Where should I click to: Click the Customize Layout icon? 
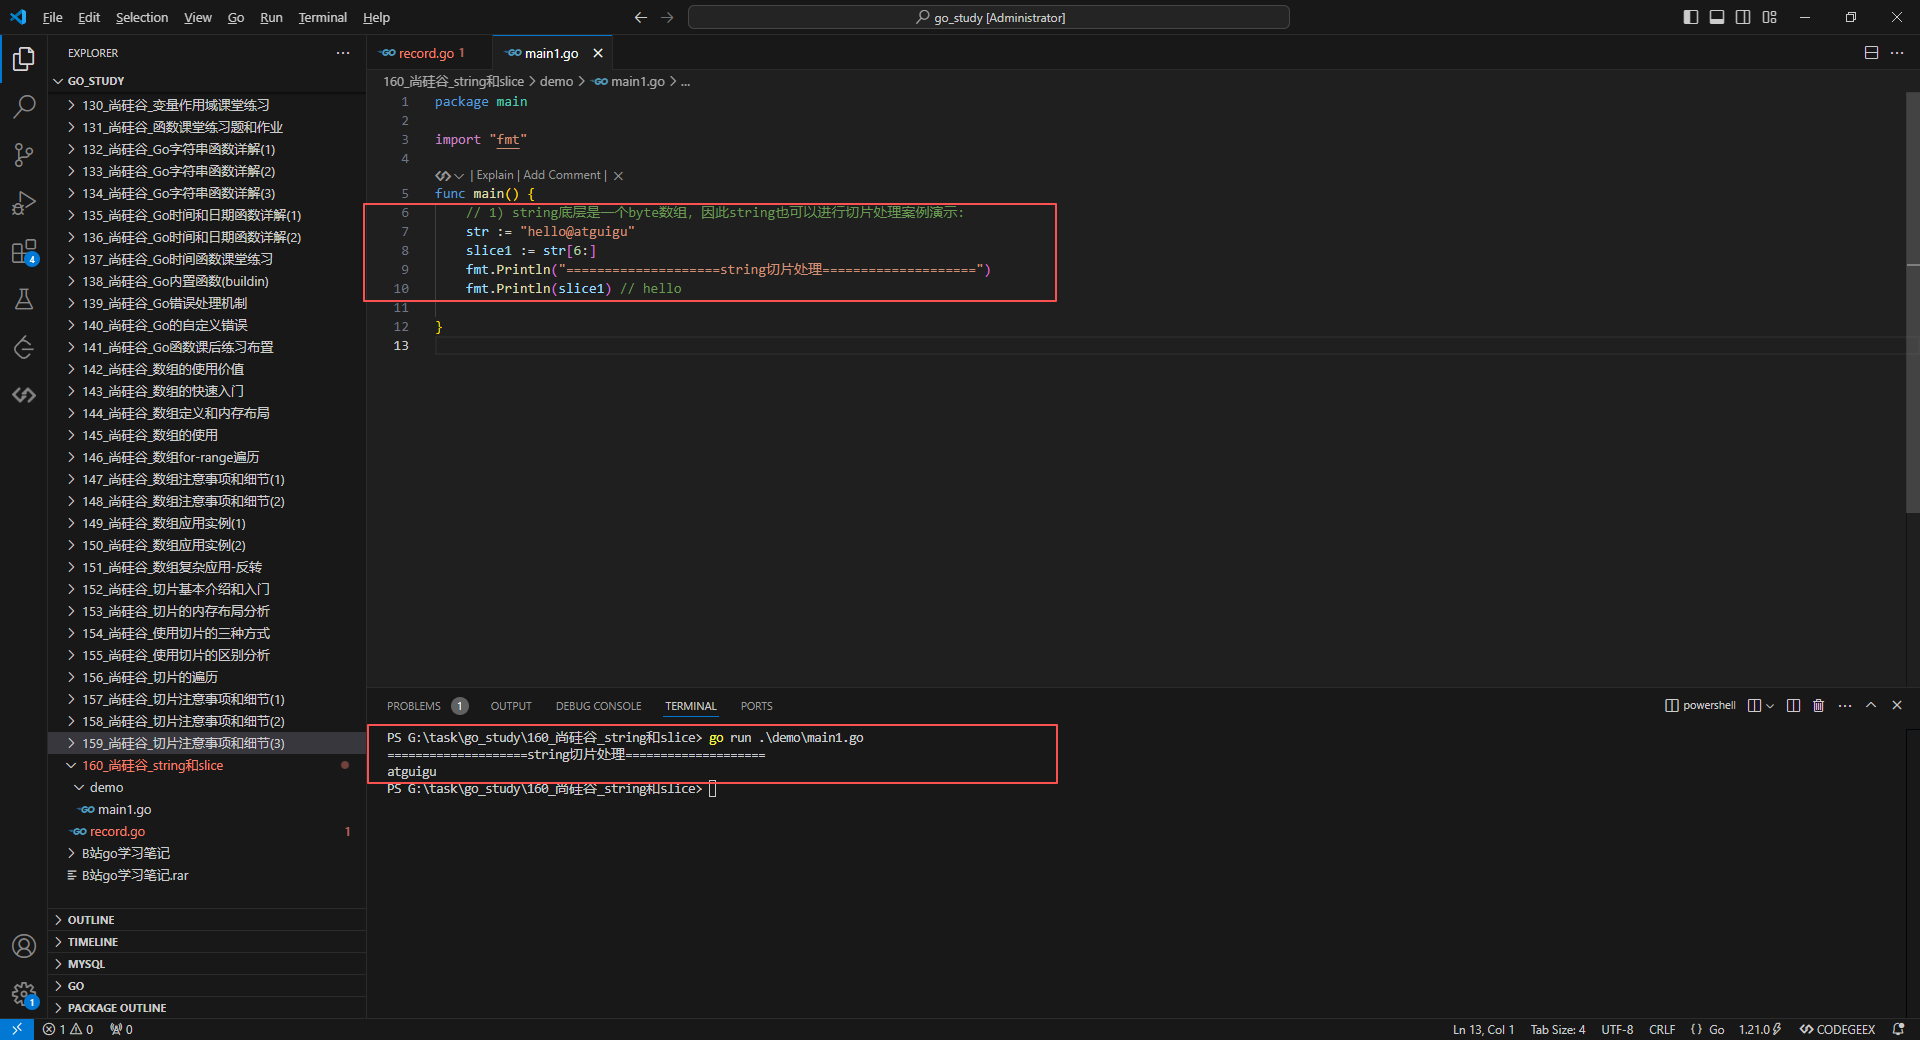(x=1770, y=17)
